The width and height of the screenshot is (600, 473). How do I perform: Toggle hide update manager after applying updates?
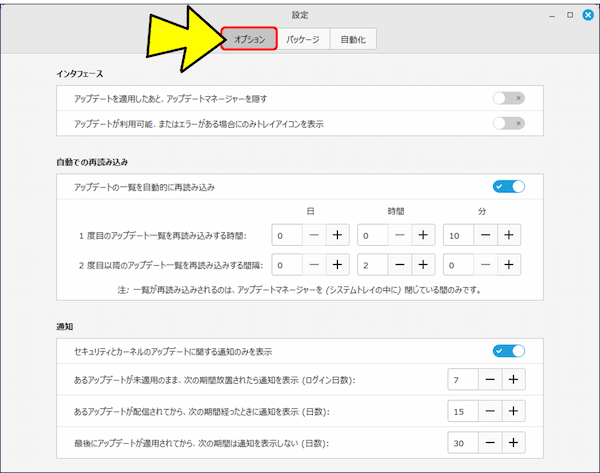[x=508, y=98]
